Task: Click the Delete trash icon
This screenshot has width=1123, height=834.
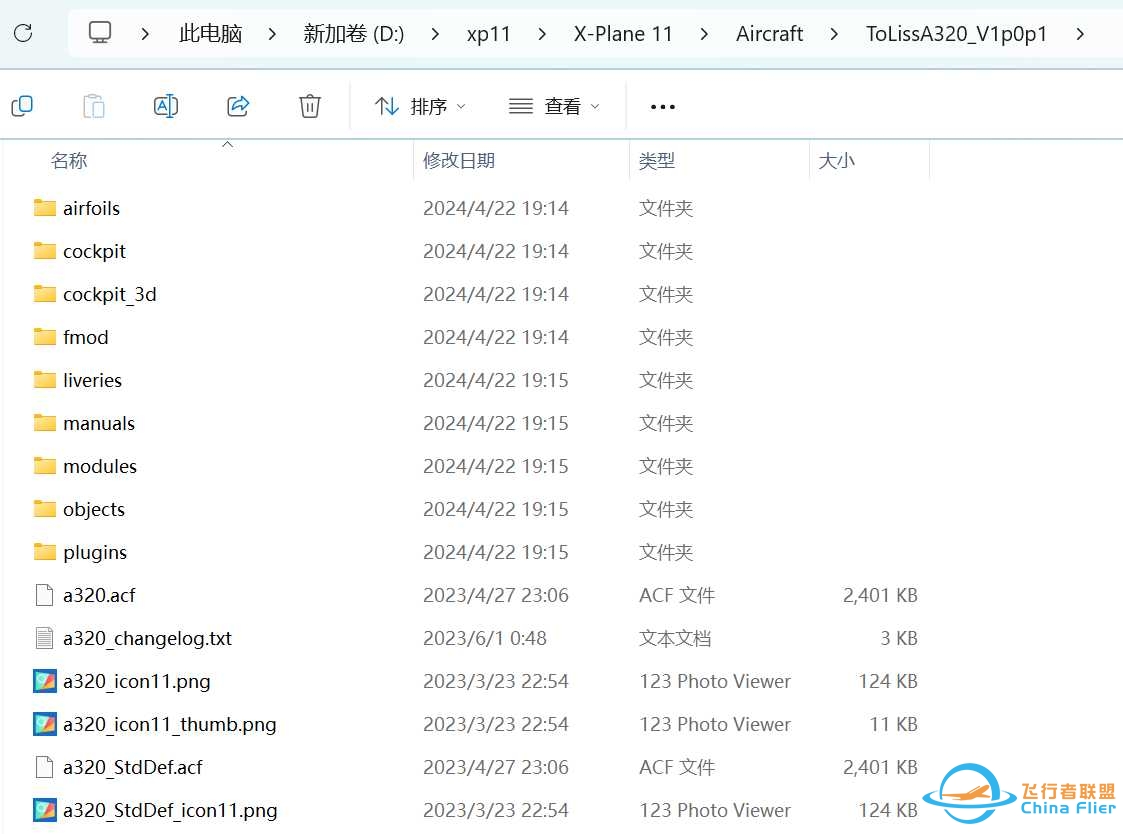Action: 309,105
